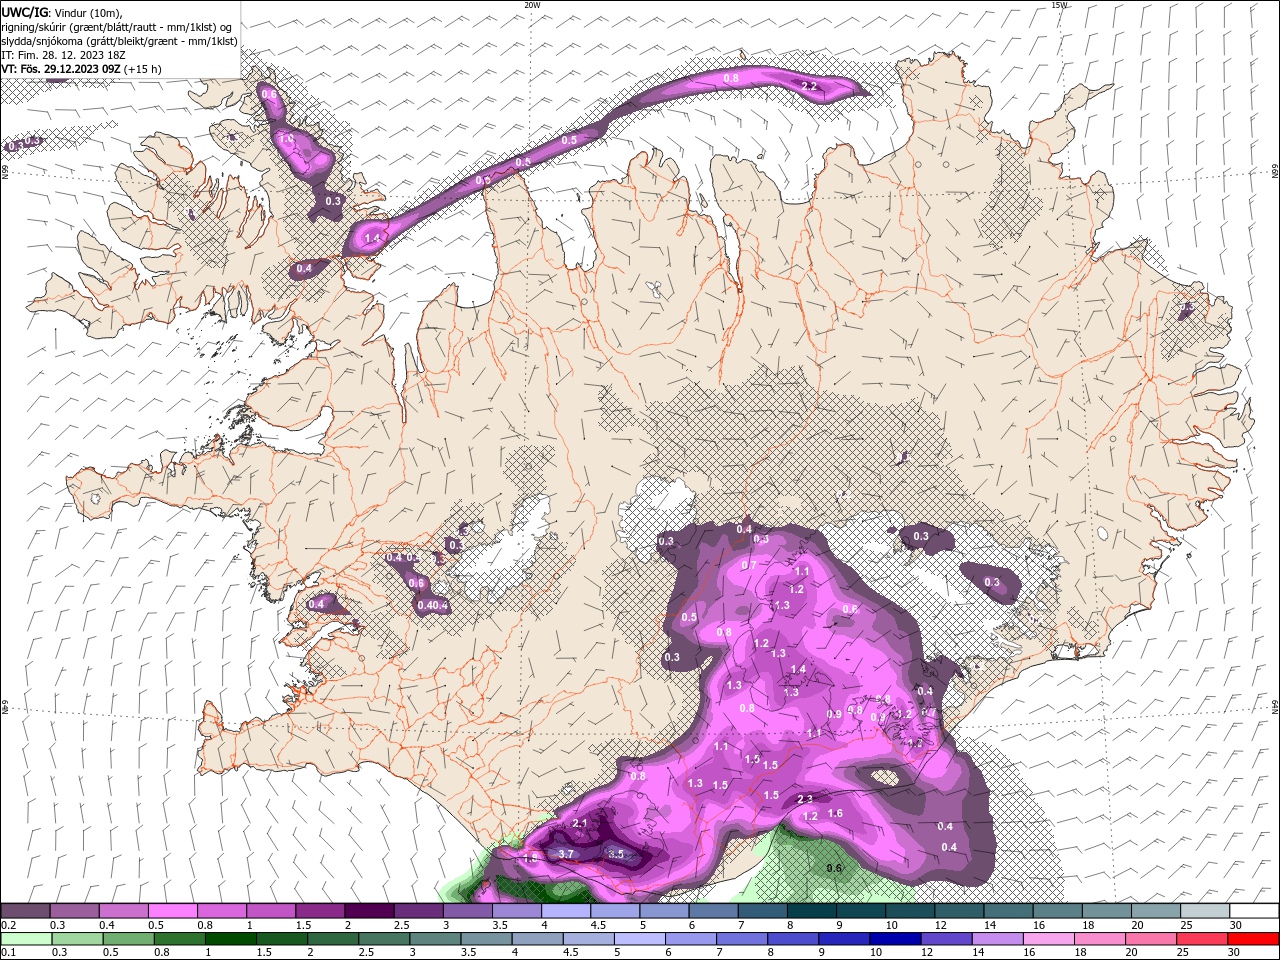Click the title text 'UWC/IG: Vindur (10m),'
Screen dimensions: 1280x960
click(x=62, y=12)
